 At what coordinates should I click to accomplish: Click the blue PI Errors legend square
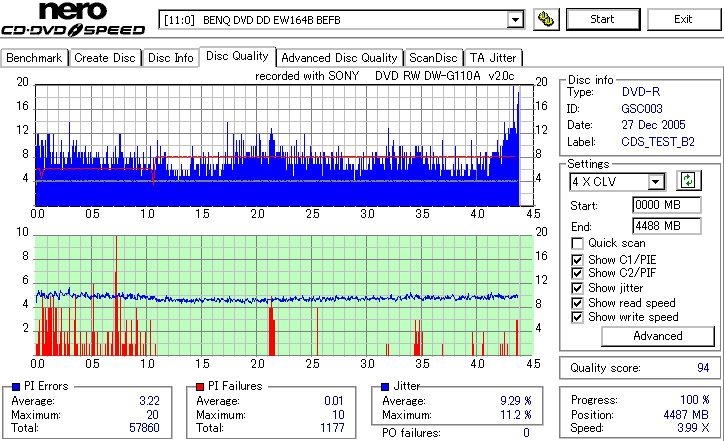coord(16,387)
